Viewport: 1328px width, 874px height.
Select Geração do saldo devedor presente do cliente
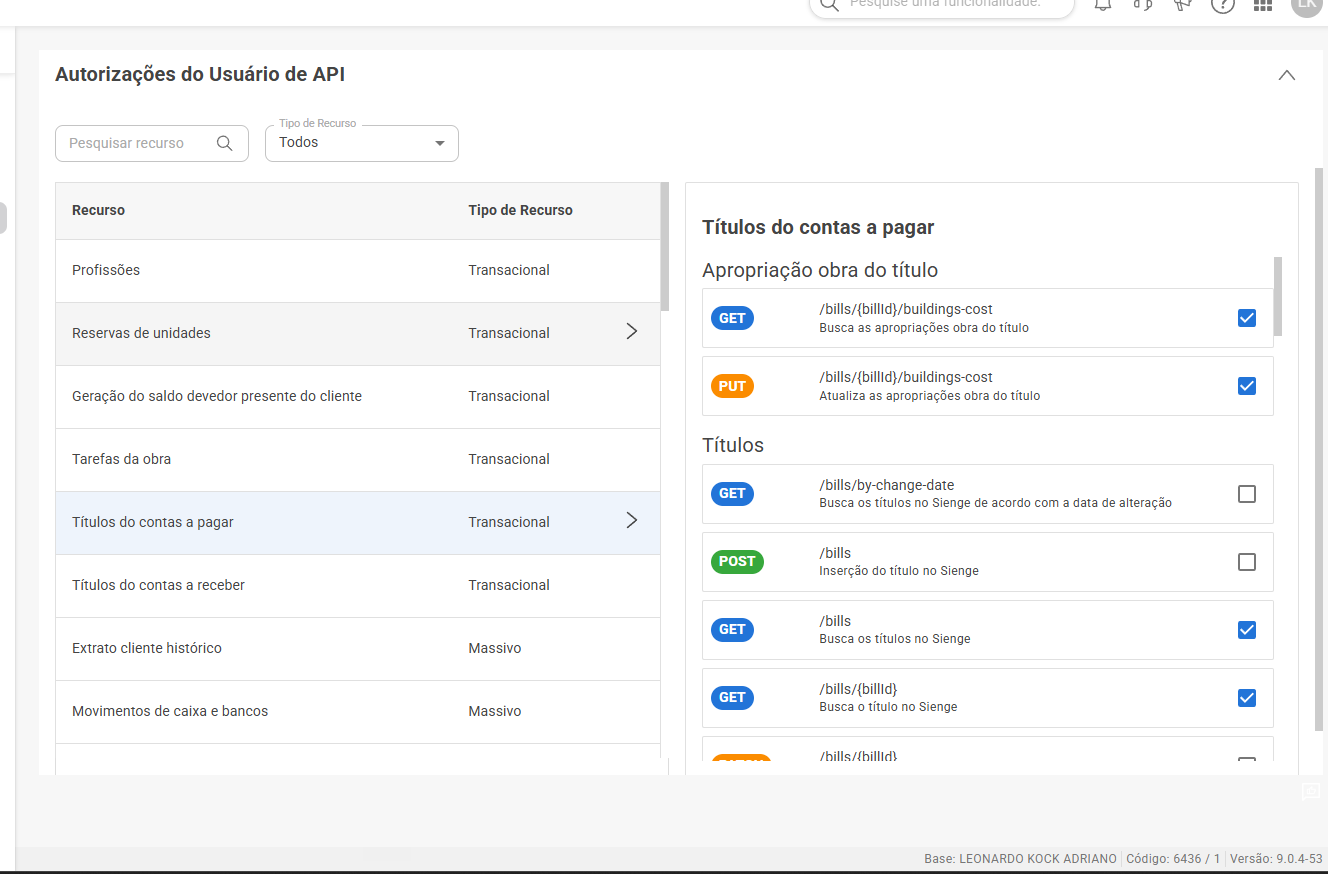click(357, 396)
